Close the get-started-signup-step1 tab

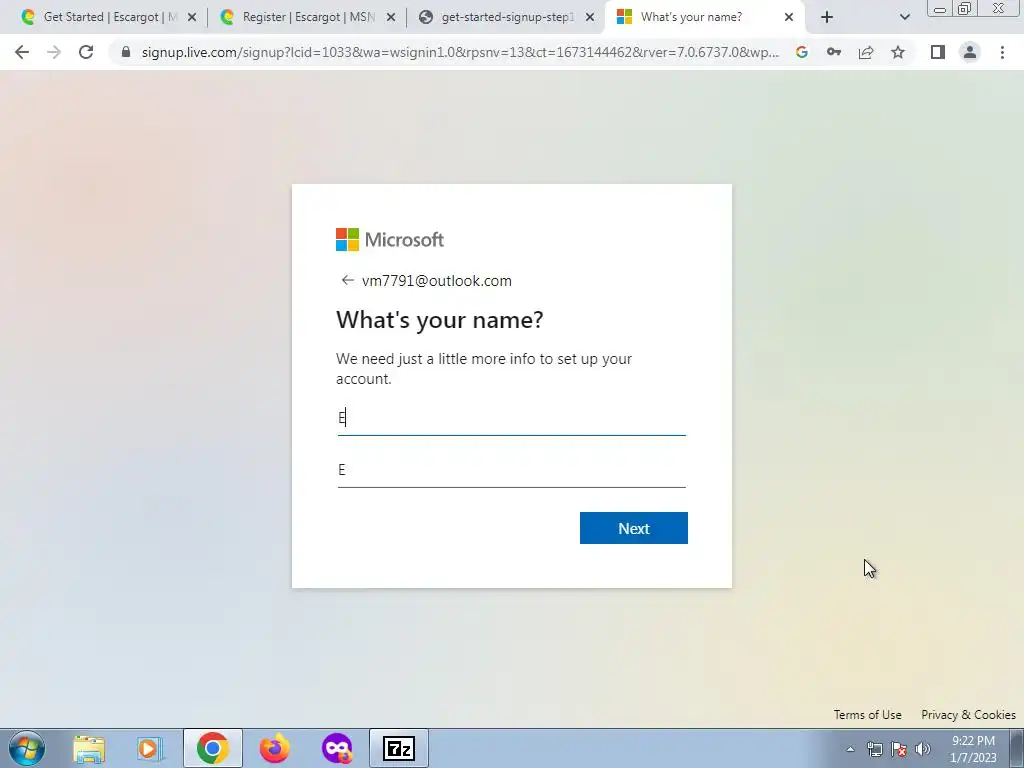coord(590,17)
